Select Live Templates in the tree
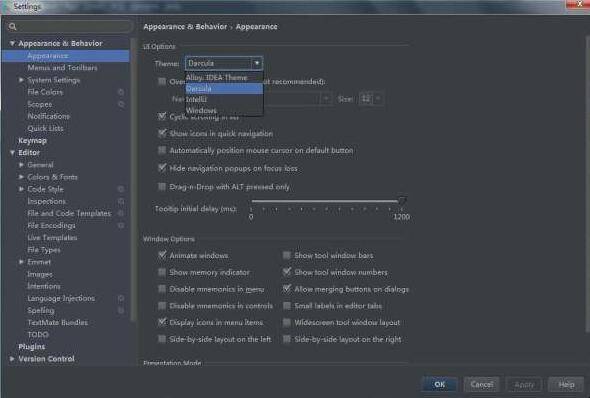 pos(52,237)
